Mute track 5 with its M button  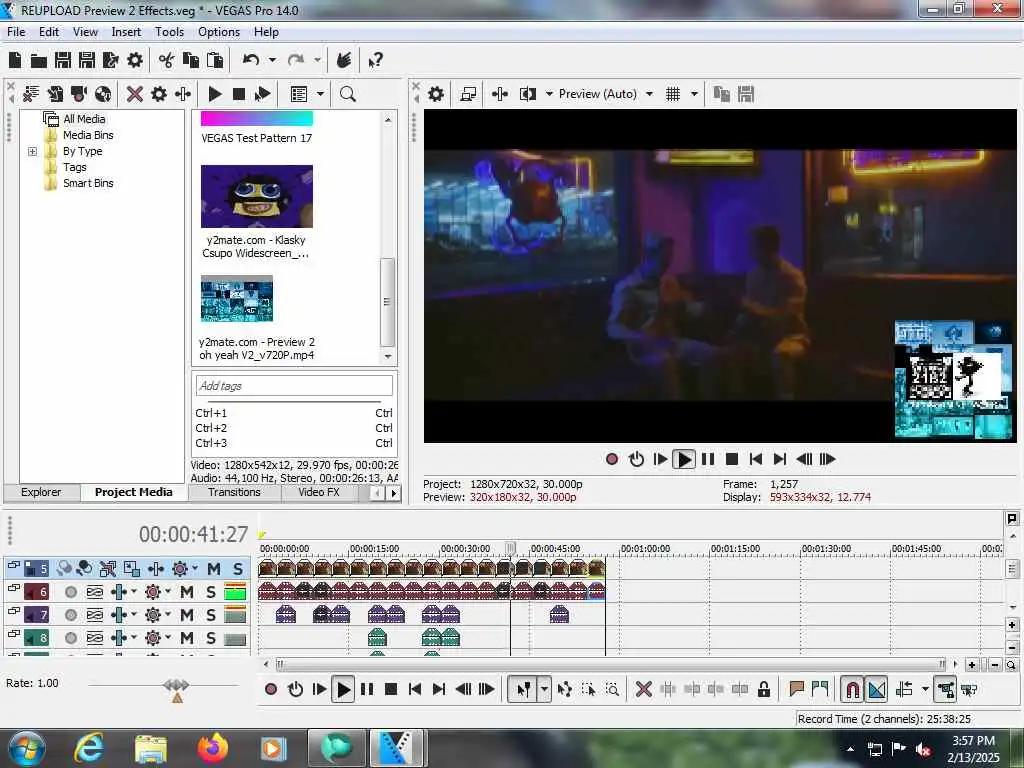click(214, 569)
